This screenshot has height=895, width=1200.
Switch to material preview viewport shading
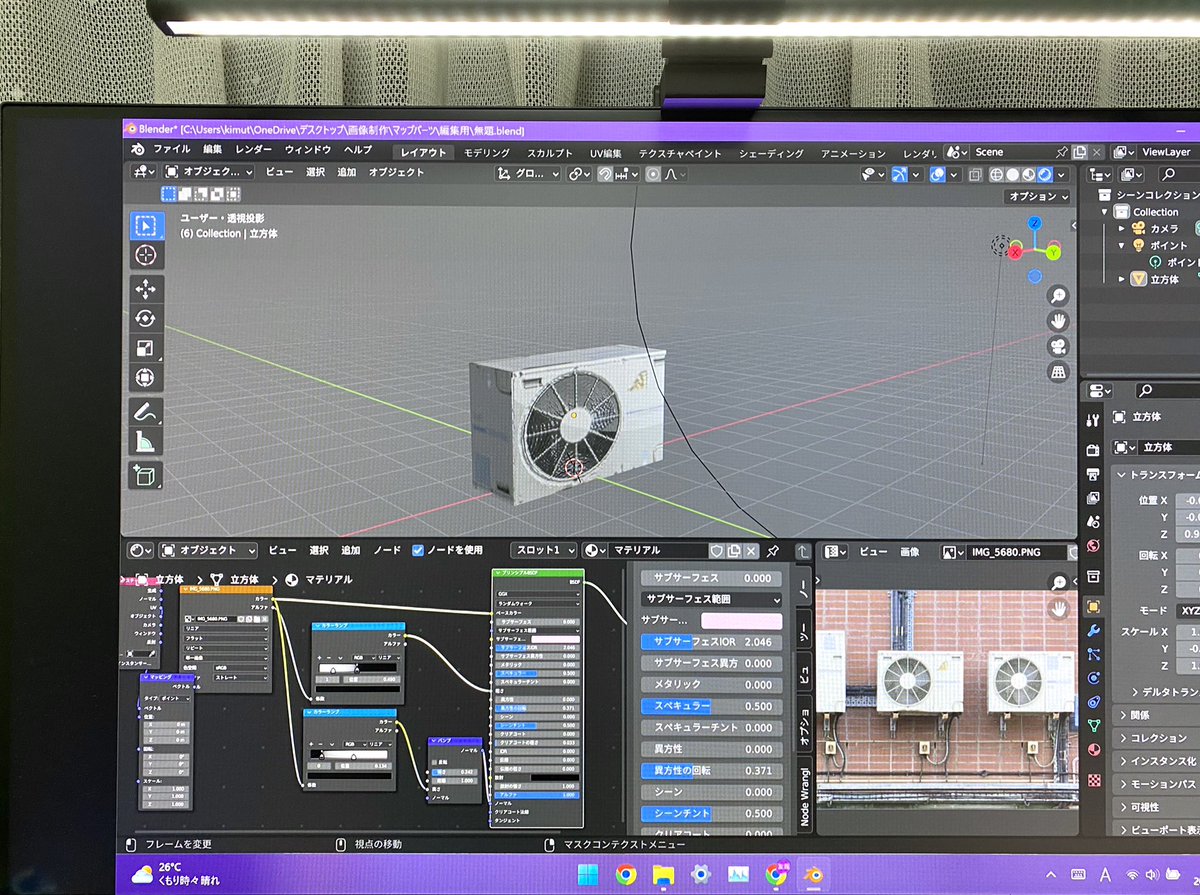point(1029,175)
